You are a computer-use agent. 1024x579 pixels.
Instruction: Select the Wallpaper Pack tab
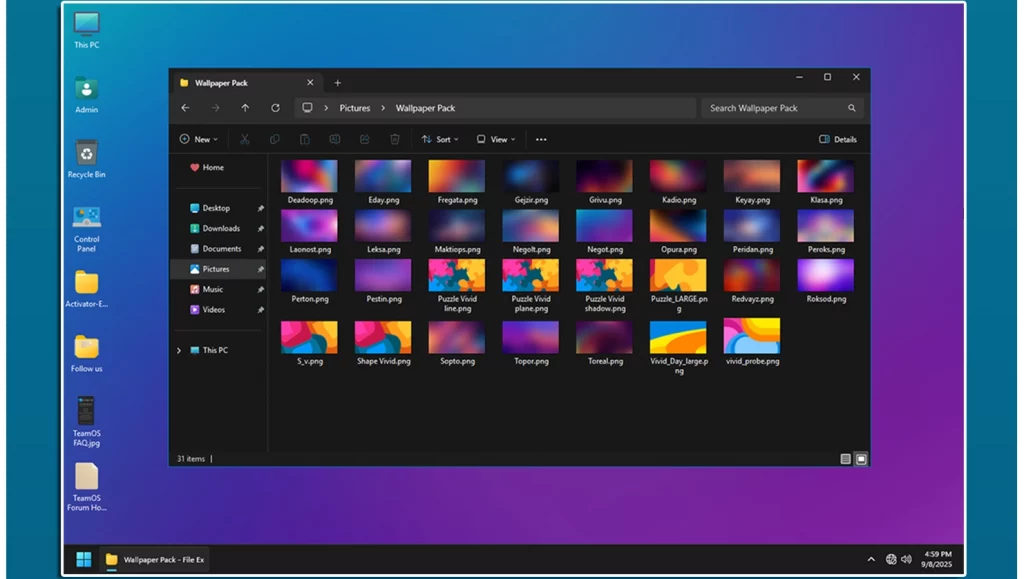[222, 83]
